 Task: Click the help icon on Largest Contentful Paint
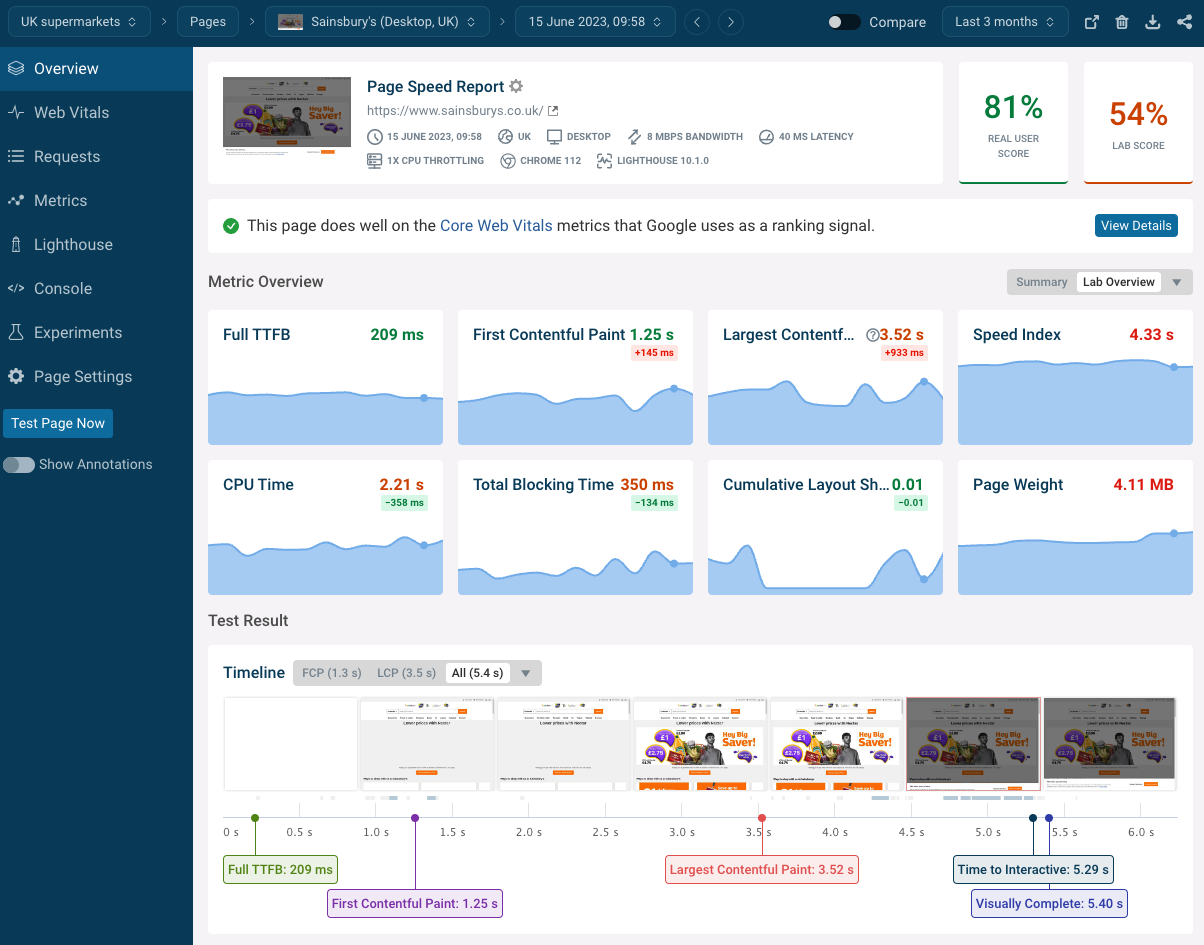pyautogui.click(x=872, y=335)
